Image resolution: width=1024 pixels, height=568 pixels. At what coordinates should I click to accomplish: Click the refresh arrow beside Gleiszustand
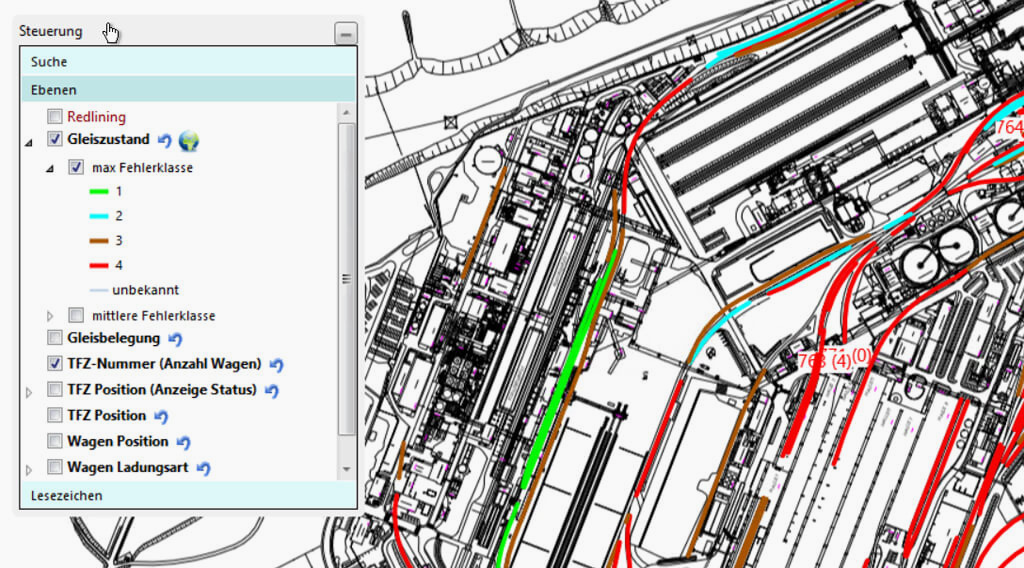click(166, 141)
